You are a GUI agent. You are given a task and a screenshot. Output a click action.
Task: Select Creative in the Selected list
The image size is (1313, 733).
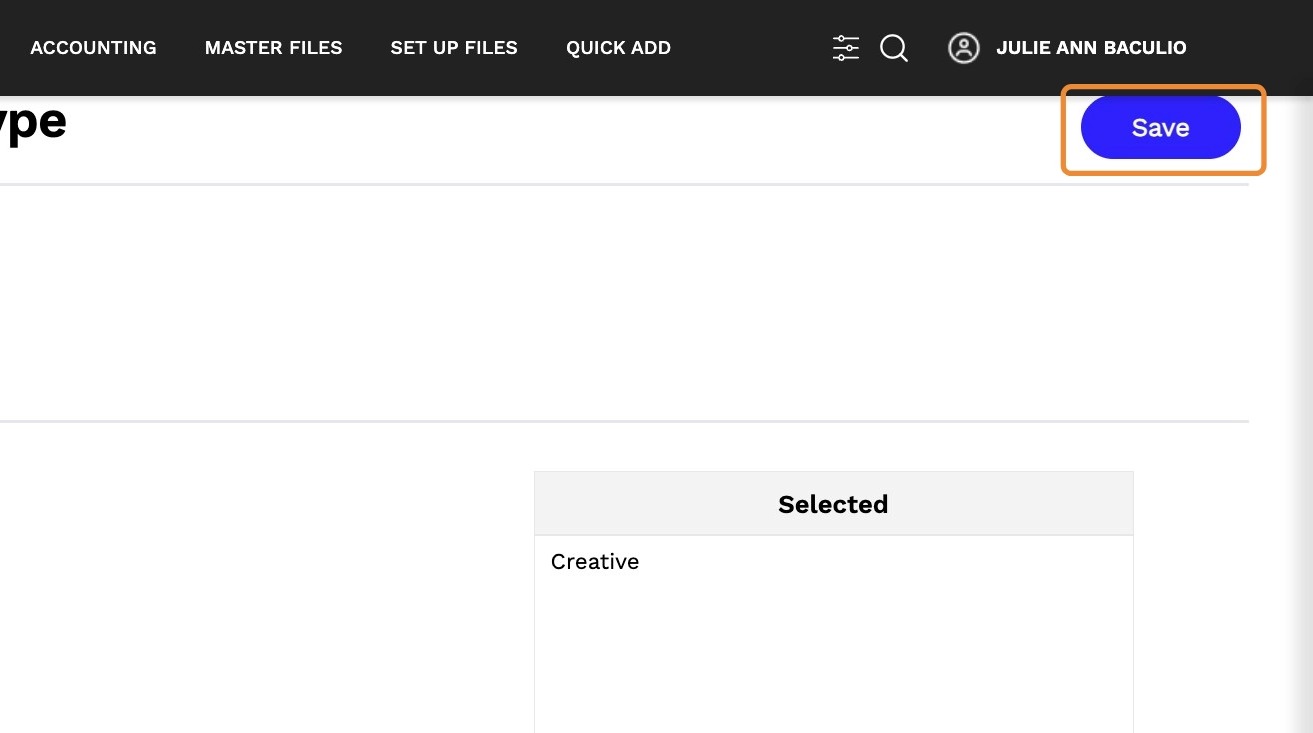tap(595, 562)
